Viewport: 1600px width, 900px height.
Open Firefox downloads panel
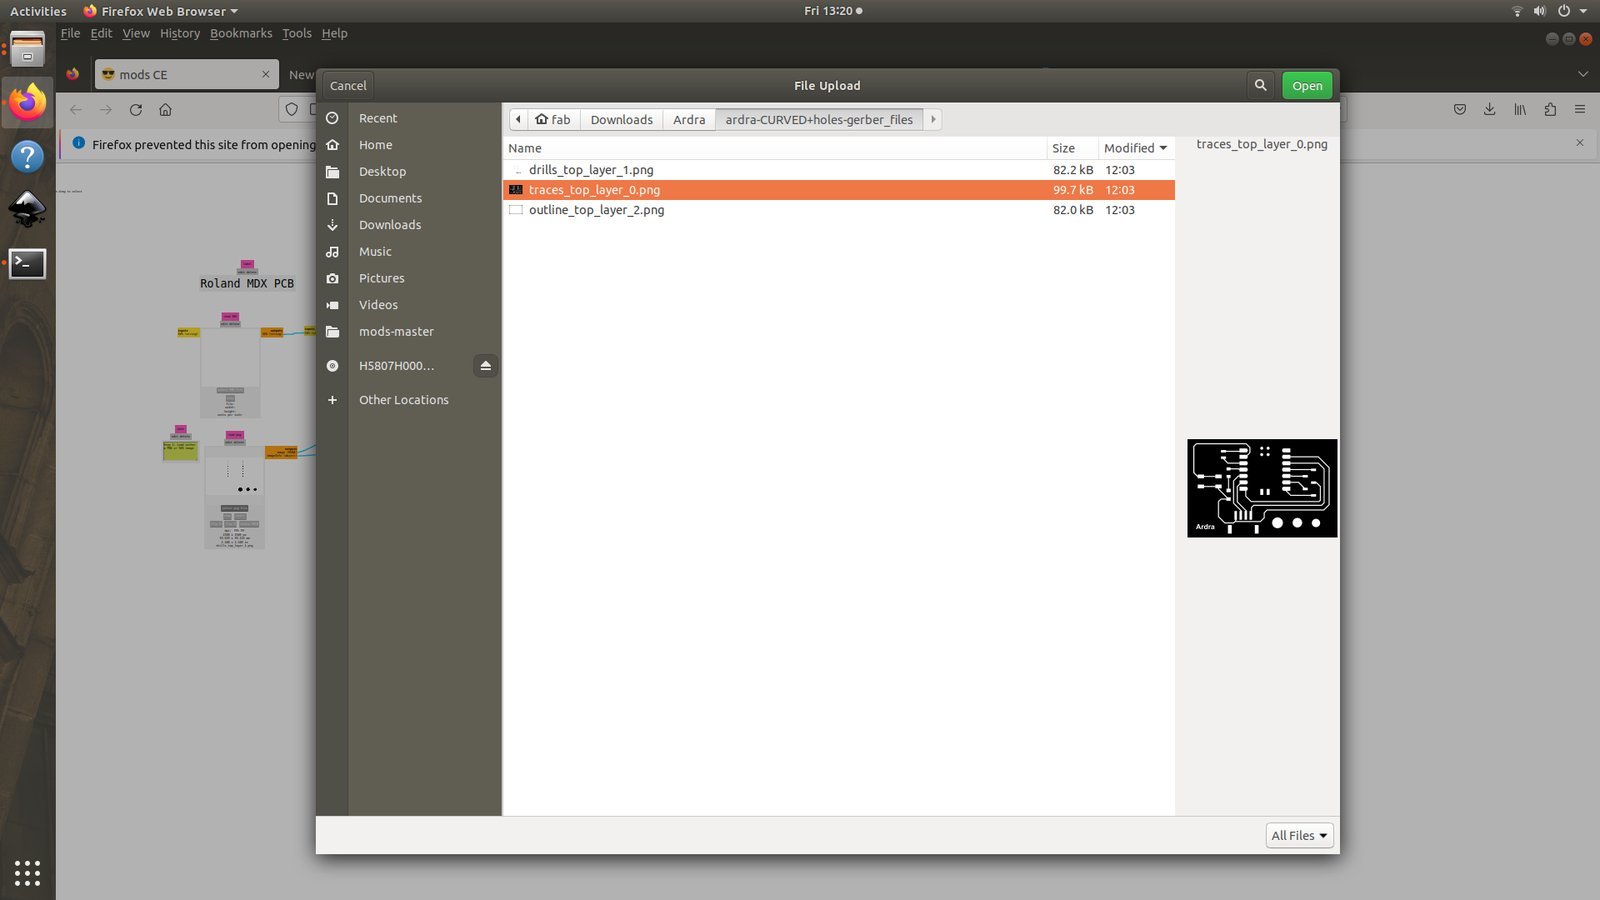tap(1490, 110)
